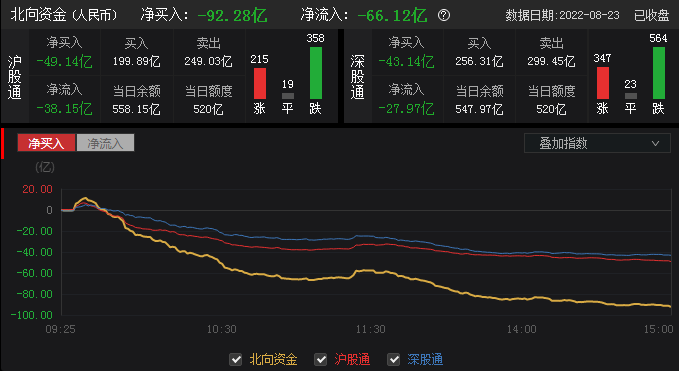This screenshot has height=371, width=679.
Task: Click the 叠加指数 dropdown chevron arrow
Action: 655,143
